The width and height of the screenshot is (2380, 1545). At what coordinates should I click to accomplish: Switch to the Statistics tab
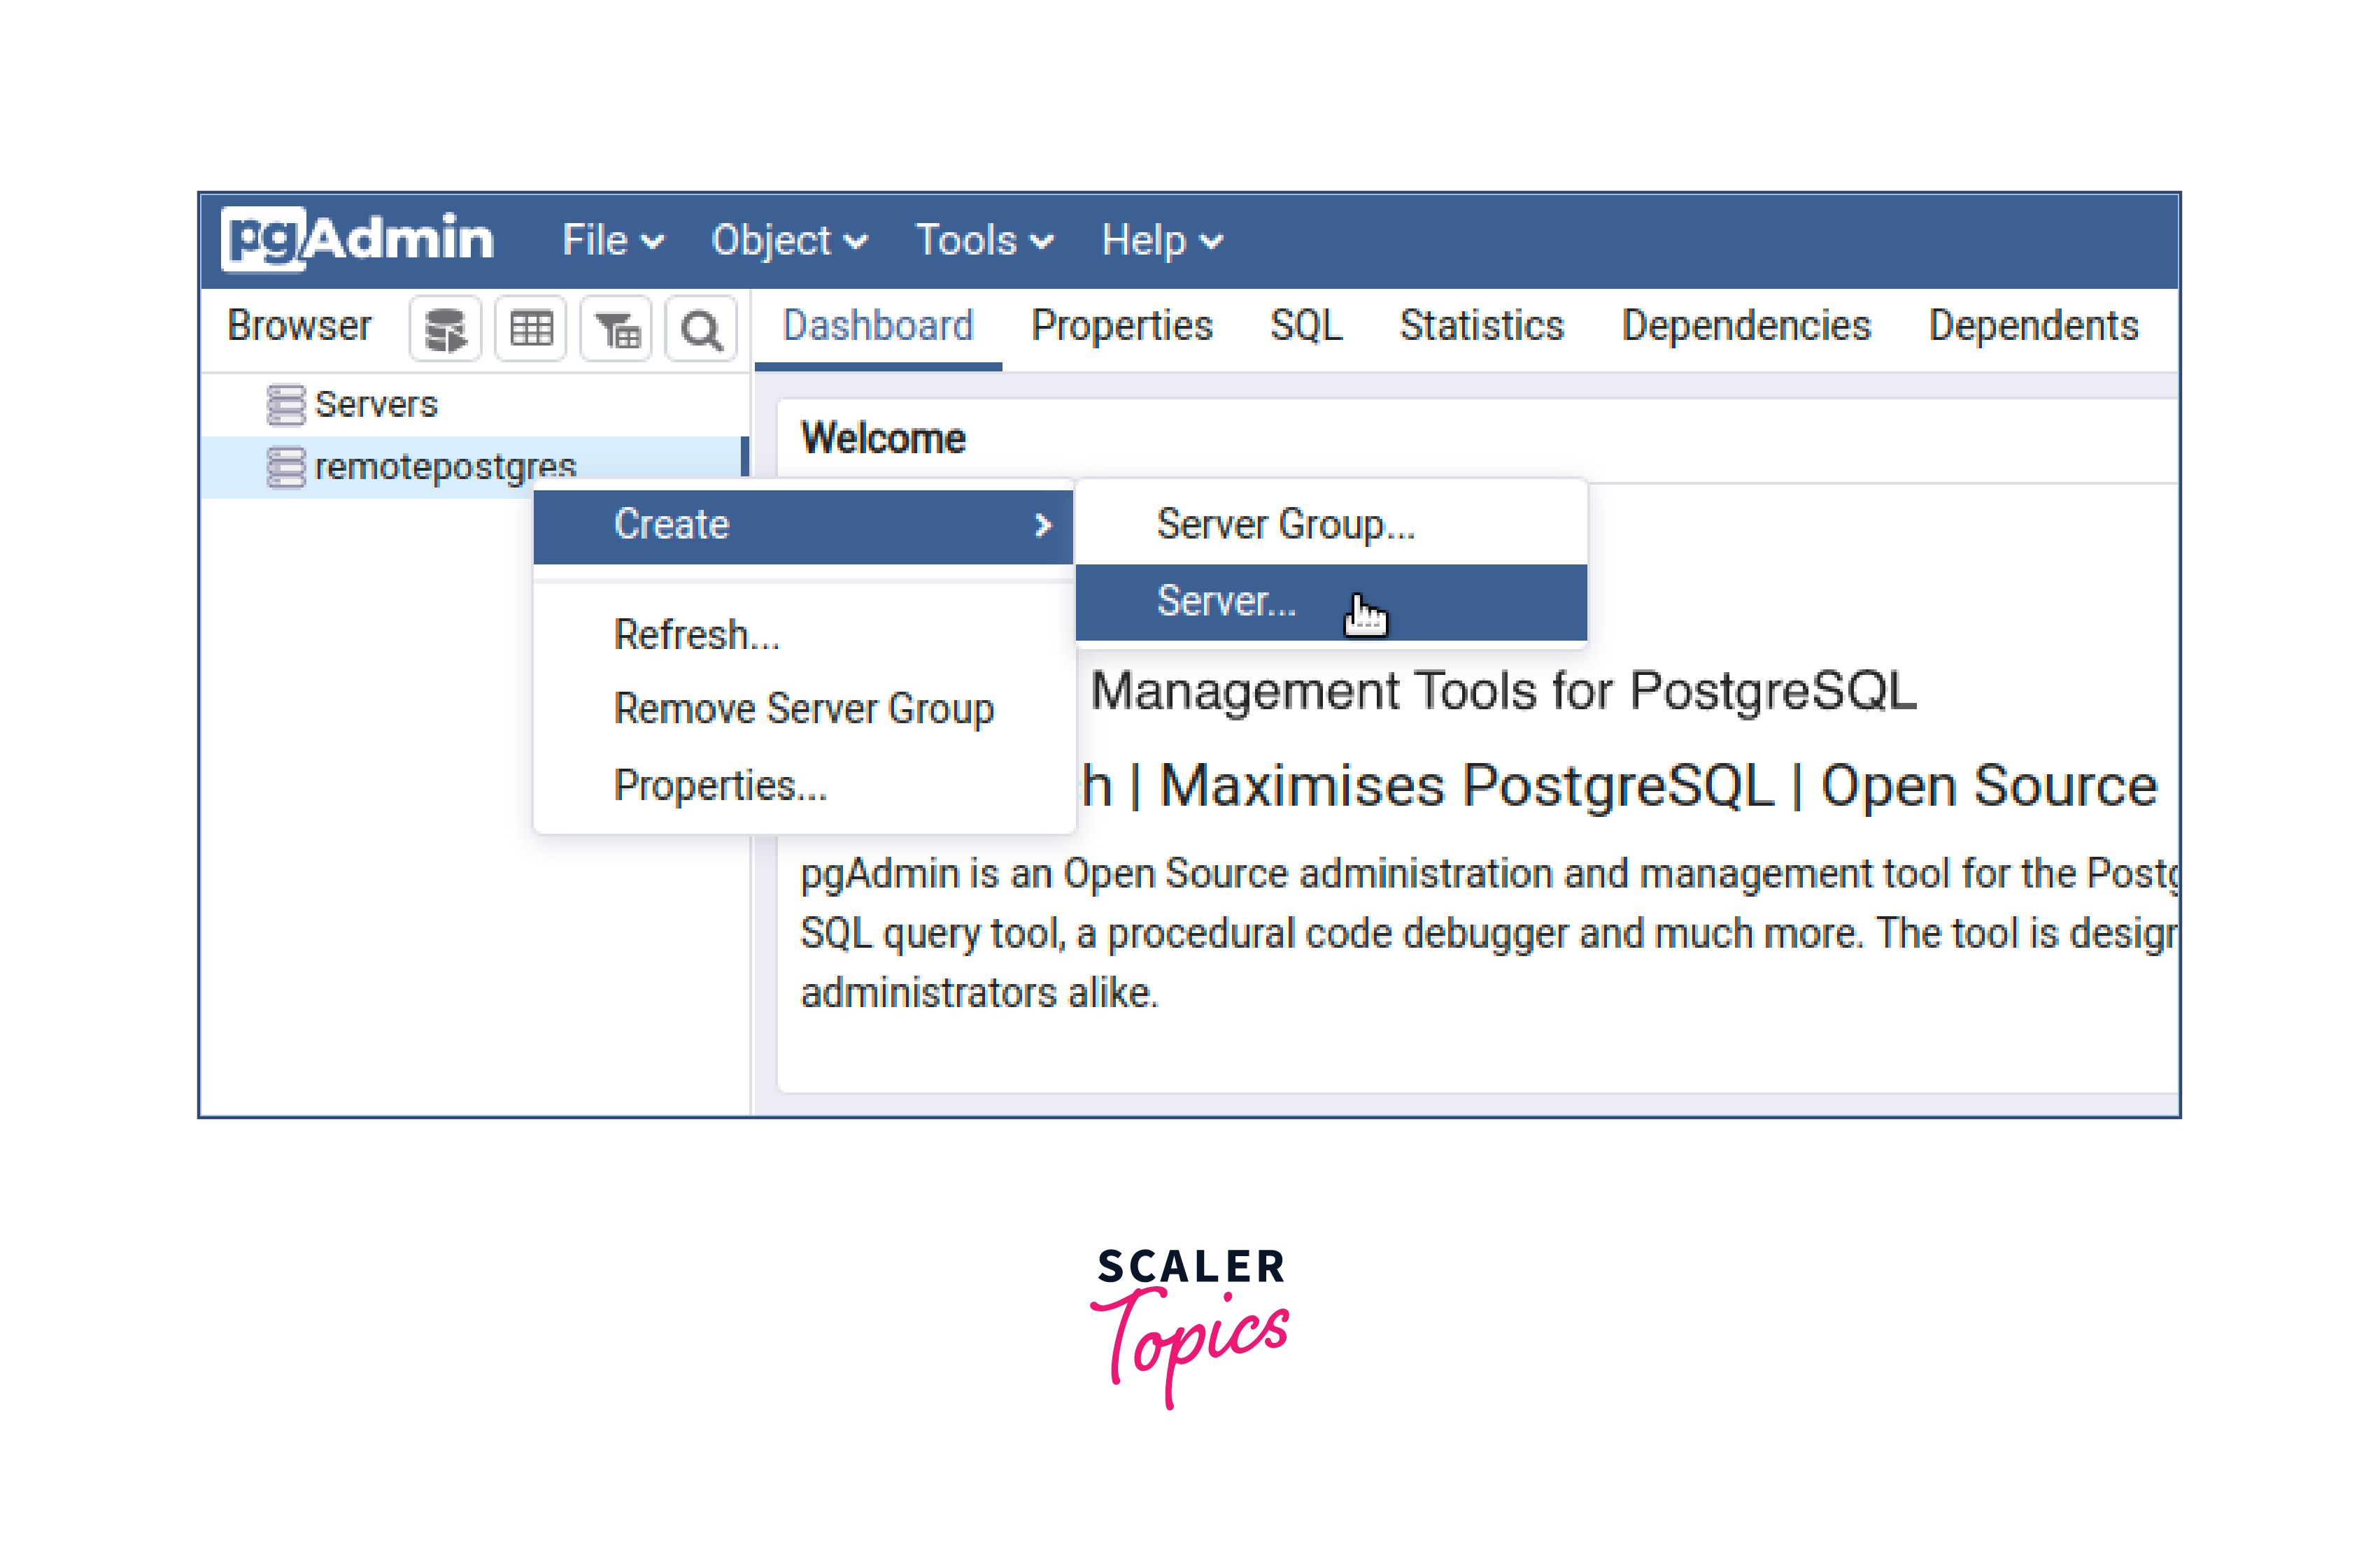(x=1481, y=326)
